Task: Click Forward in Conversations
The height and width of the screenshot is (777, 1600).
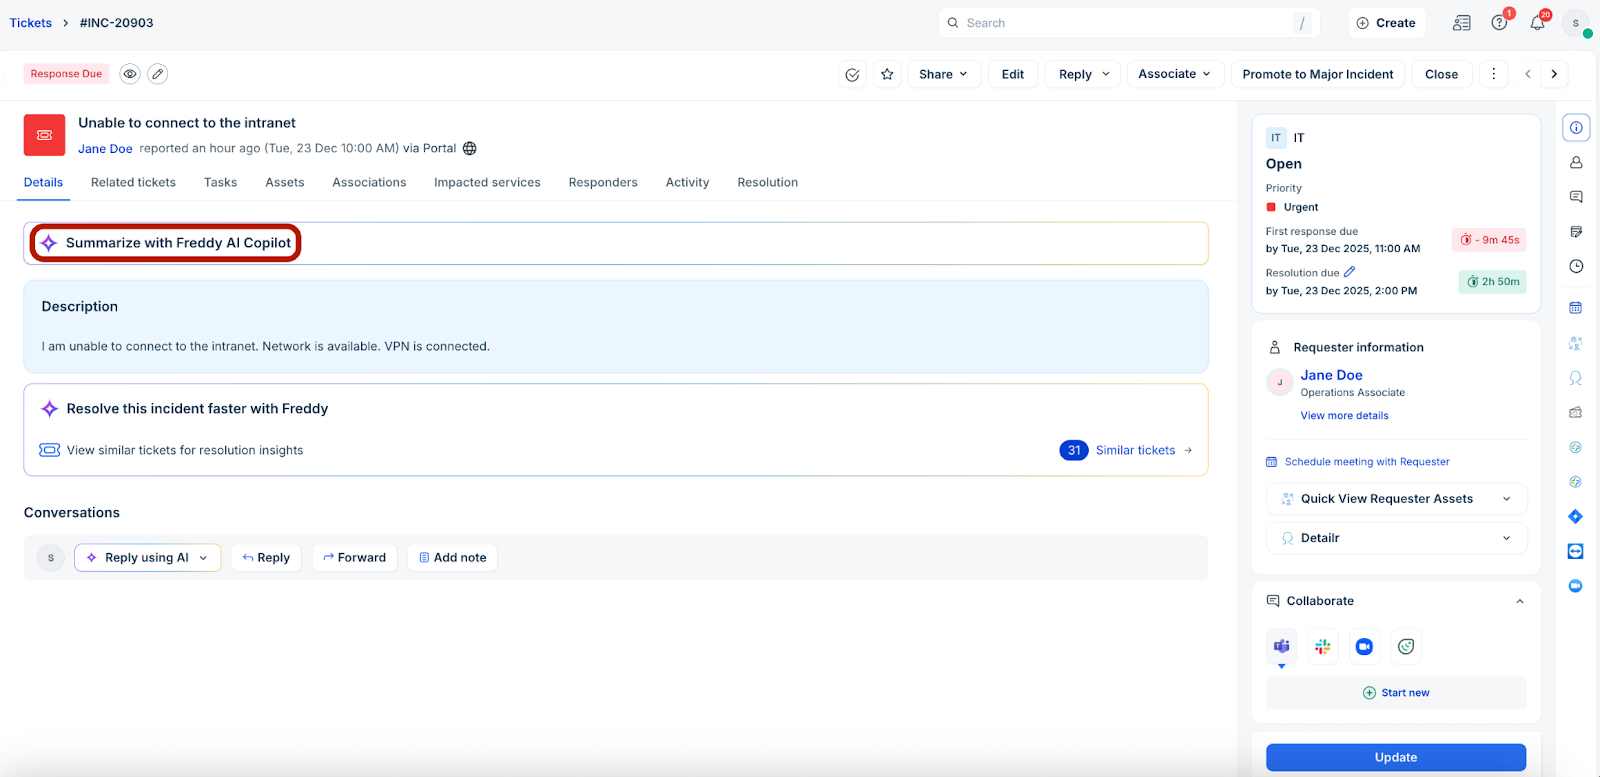Action: 355,558
